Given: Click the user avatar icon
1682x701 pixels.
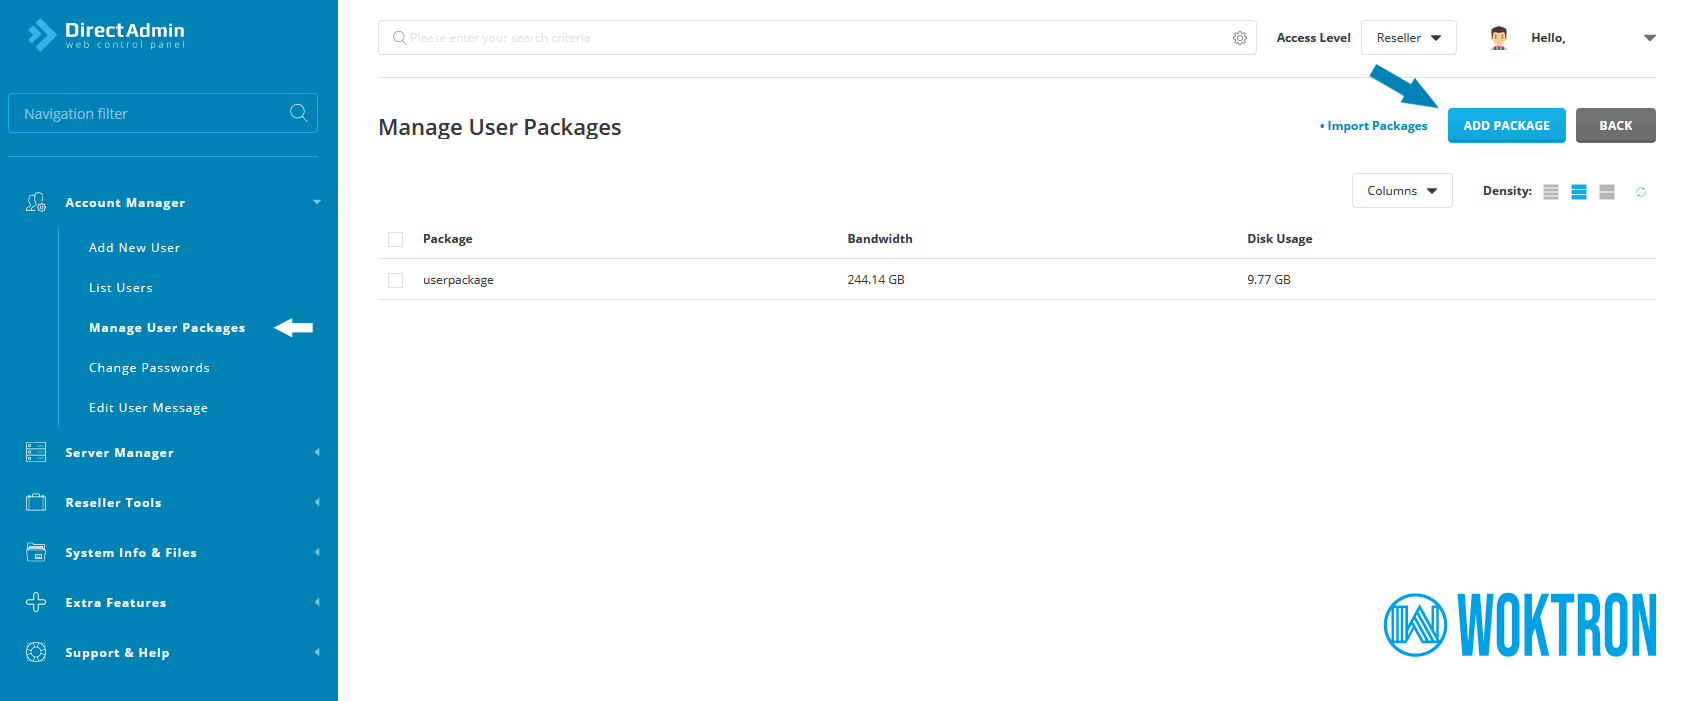Looking at the screenshot, I should pyautogui.click(x=1498, y=38).
